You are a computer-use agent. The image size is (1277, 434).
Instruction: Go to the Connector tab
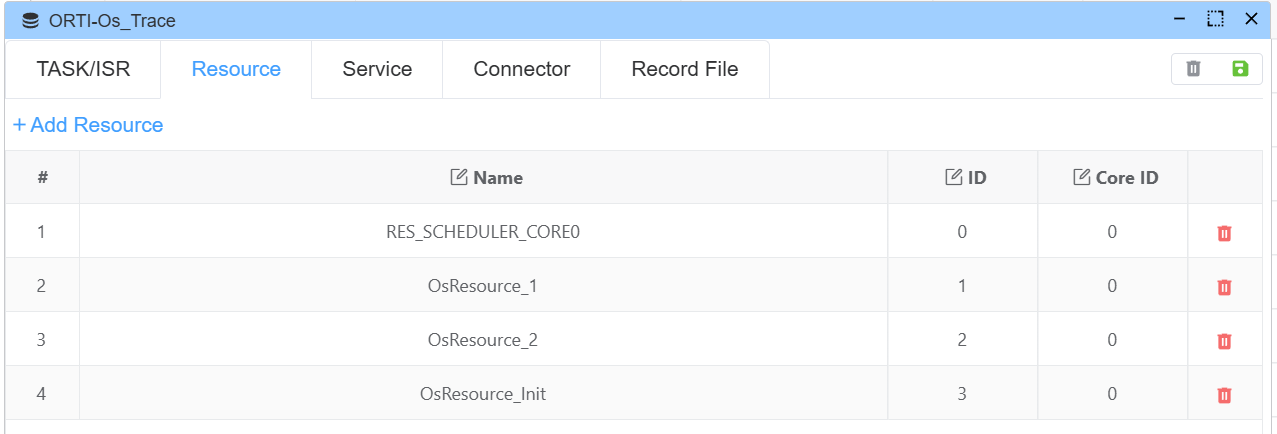tap(521, 69)
